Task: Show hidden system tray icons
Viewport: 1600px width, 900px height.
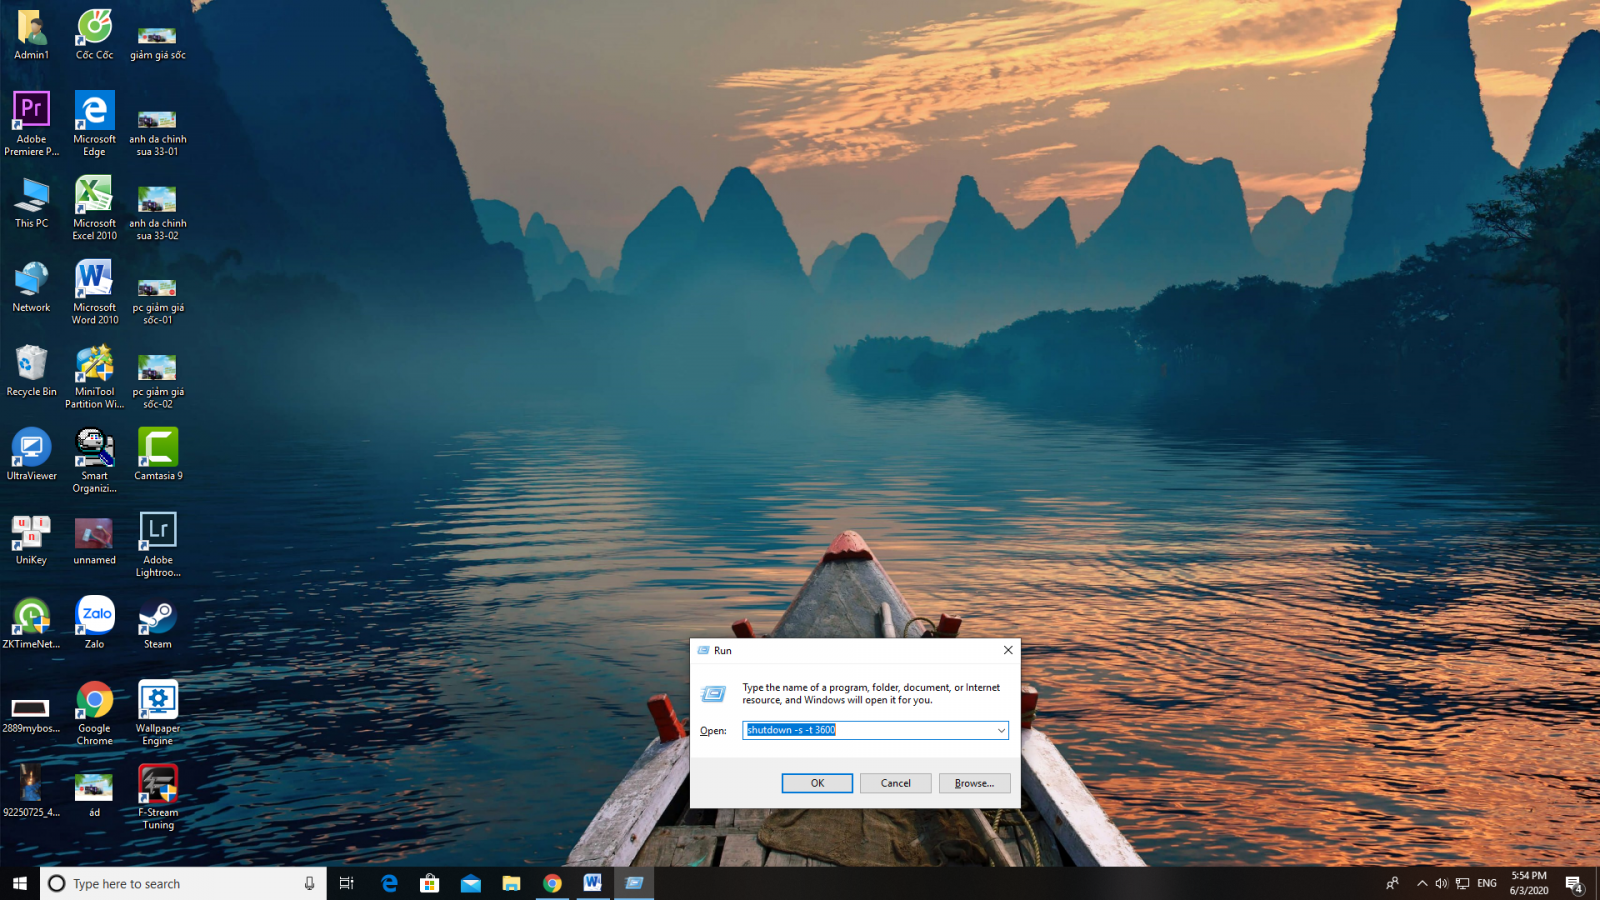Action: point(1422,883)
